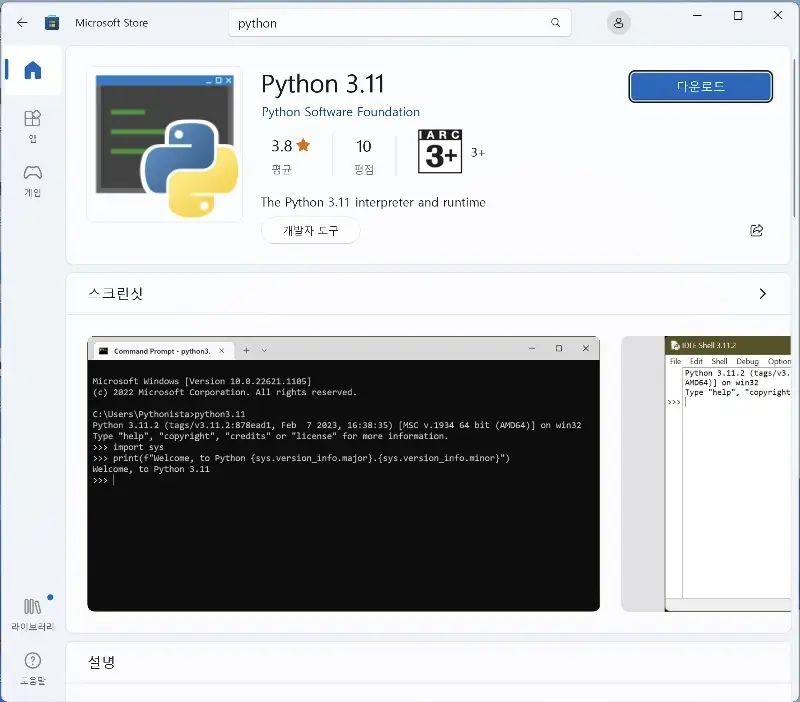Click the Microsoft Store logo icon
The height and width of the screenshot is (702, 800).
[x=52, y=22]
